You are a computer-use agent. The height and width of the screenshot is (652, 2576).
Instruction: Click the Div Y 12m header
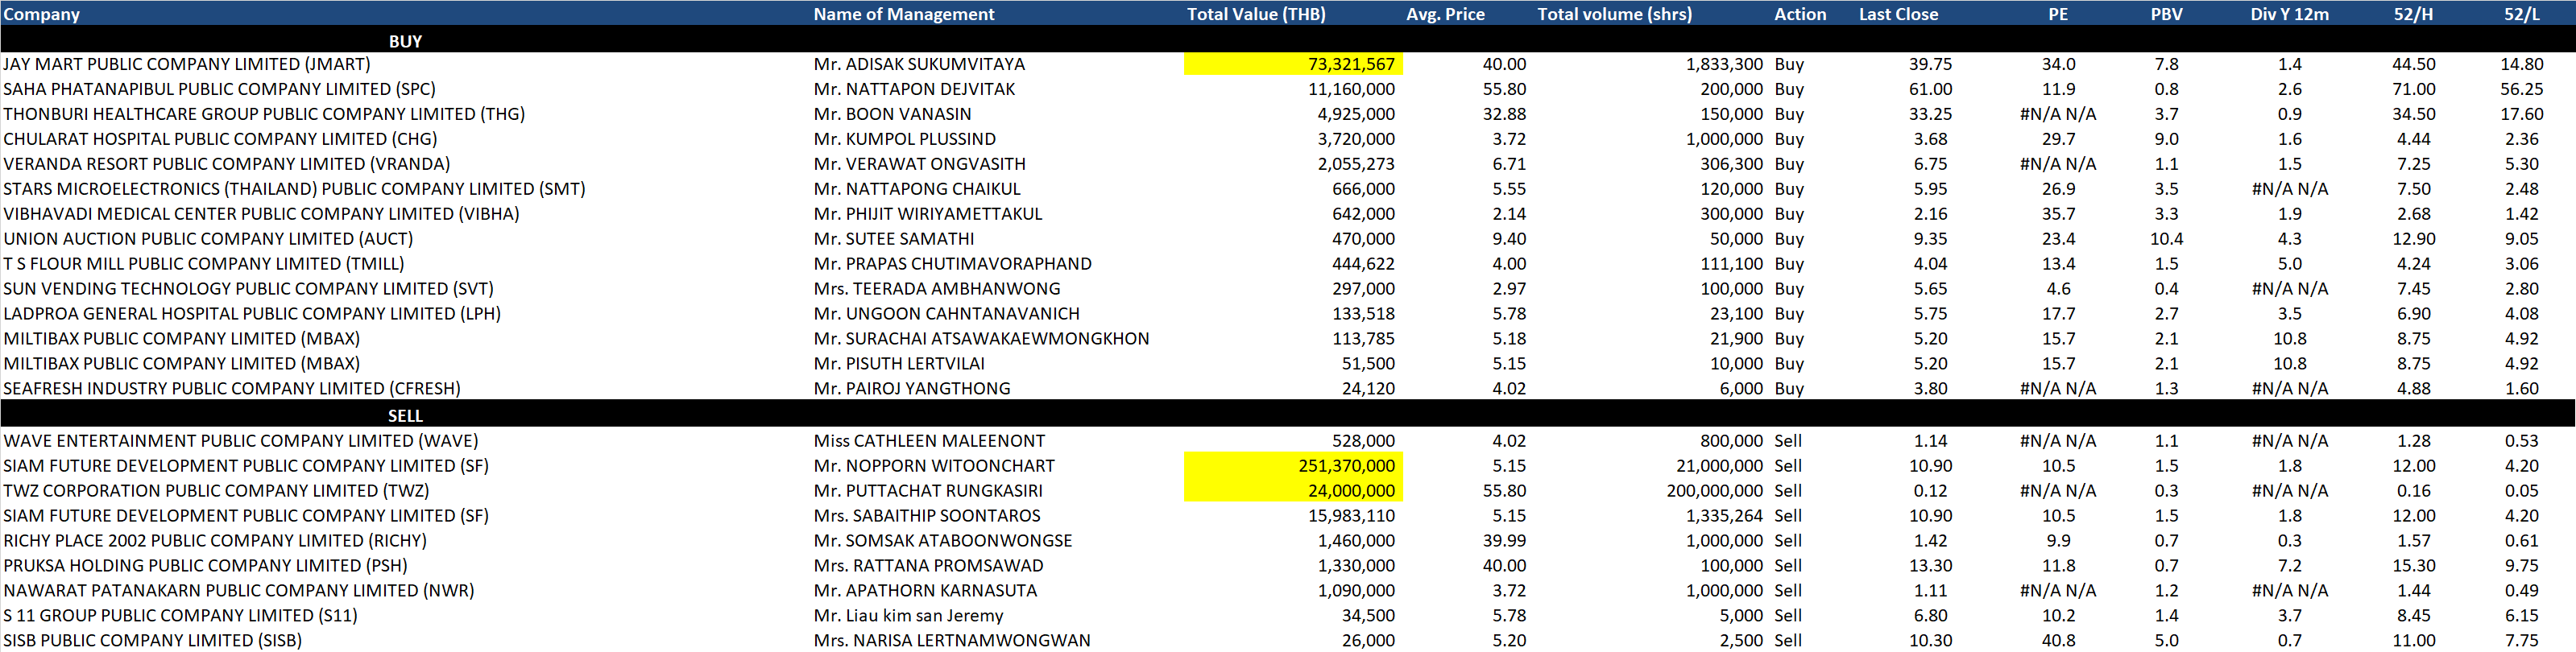point(2289,14)
